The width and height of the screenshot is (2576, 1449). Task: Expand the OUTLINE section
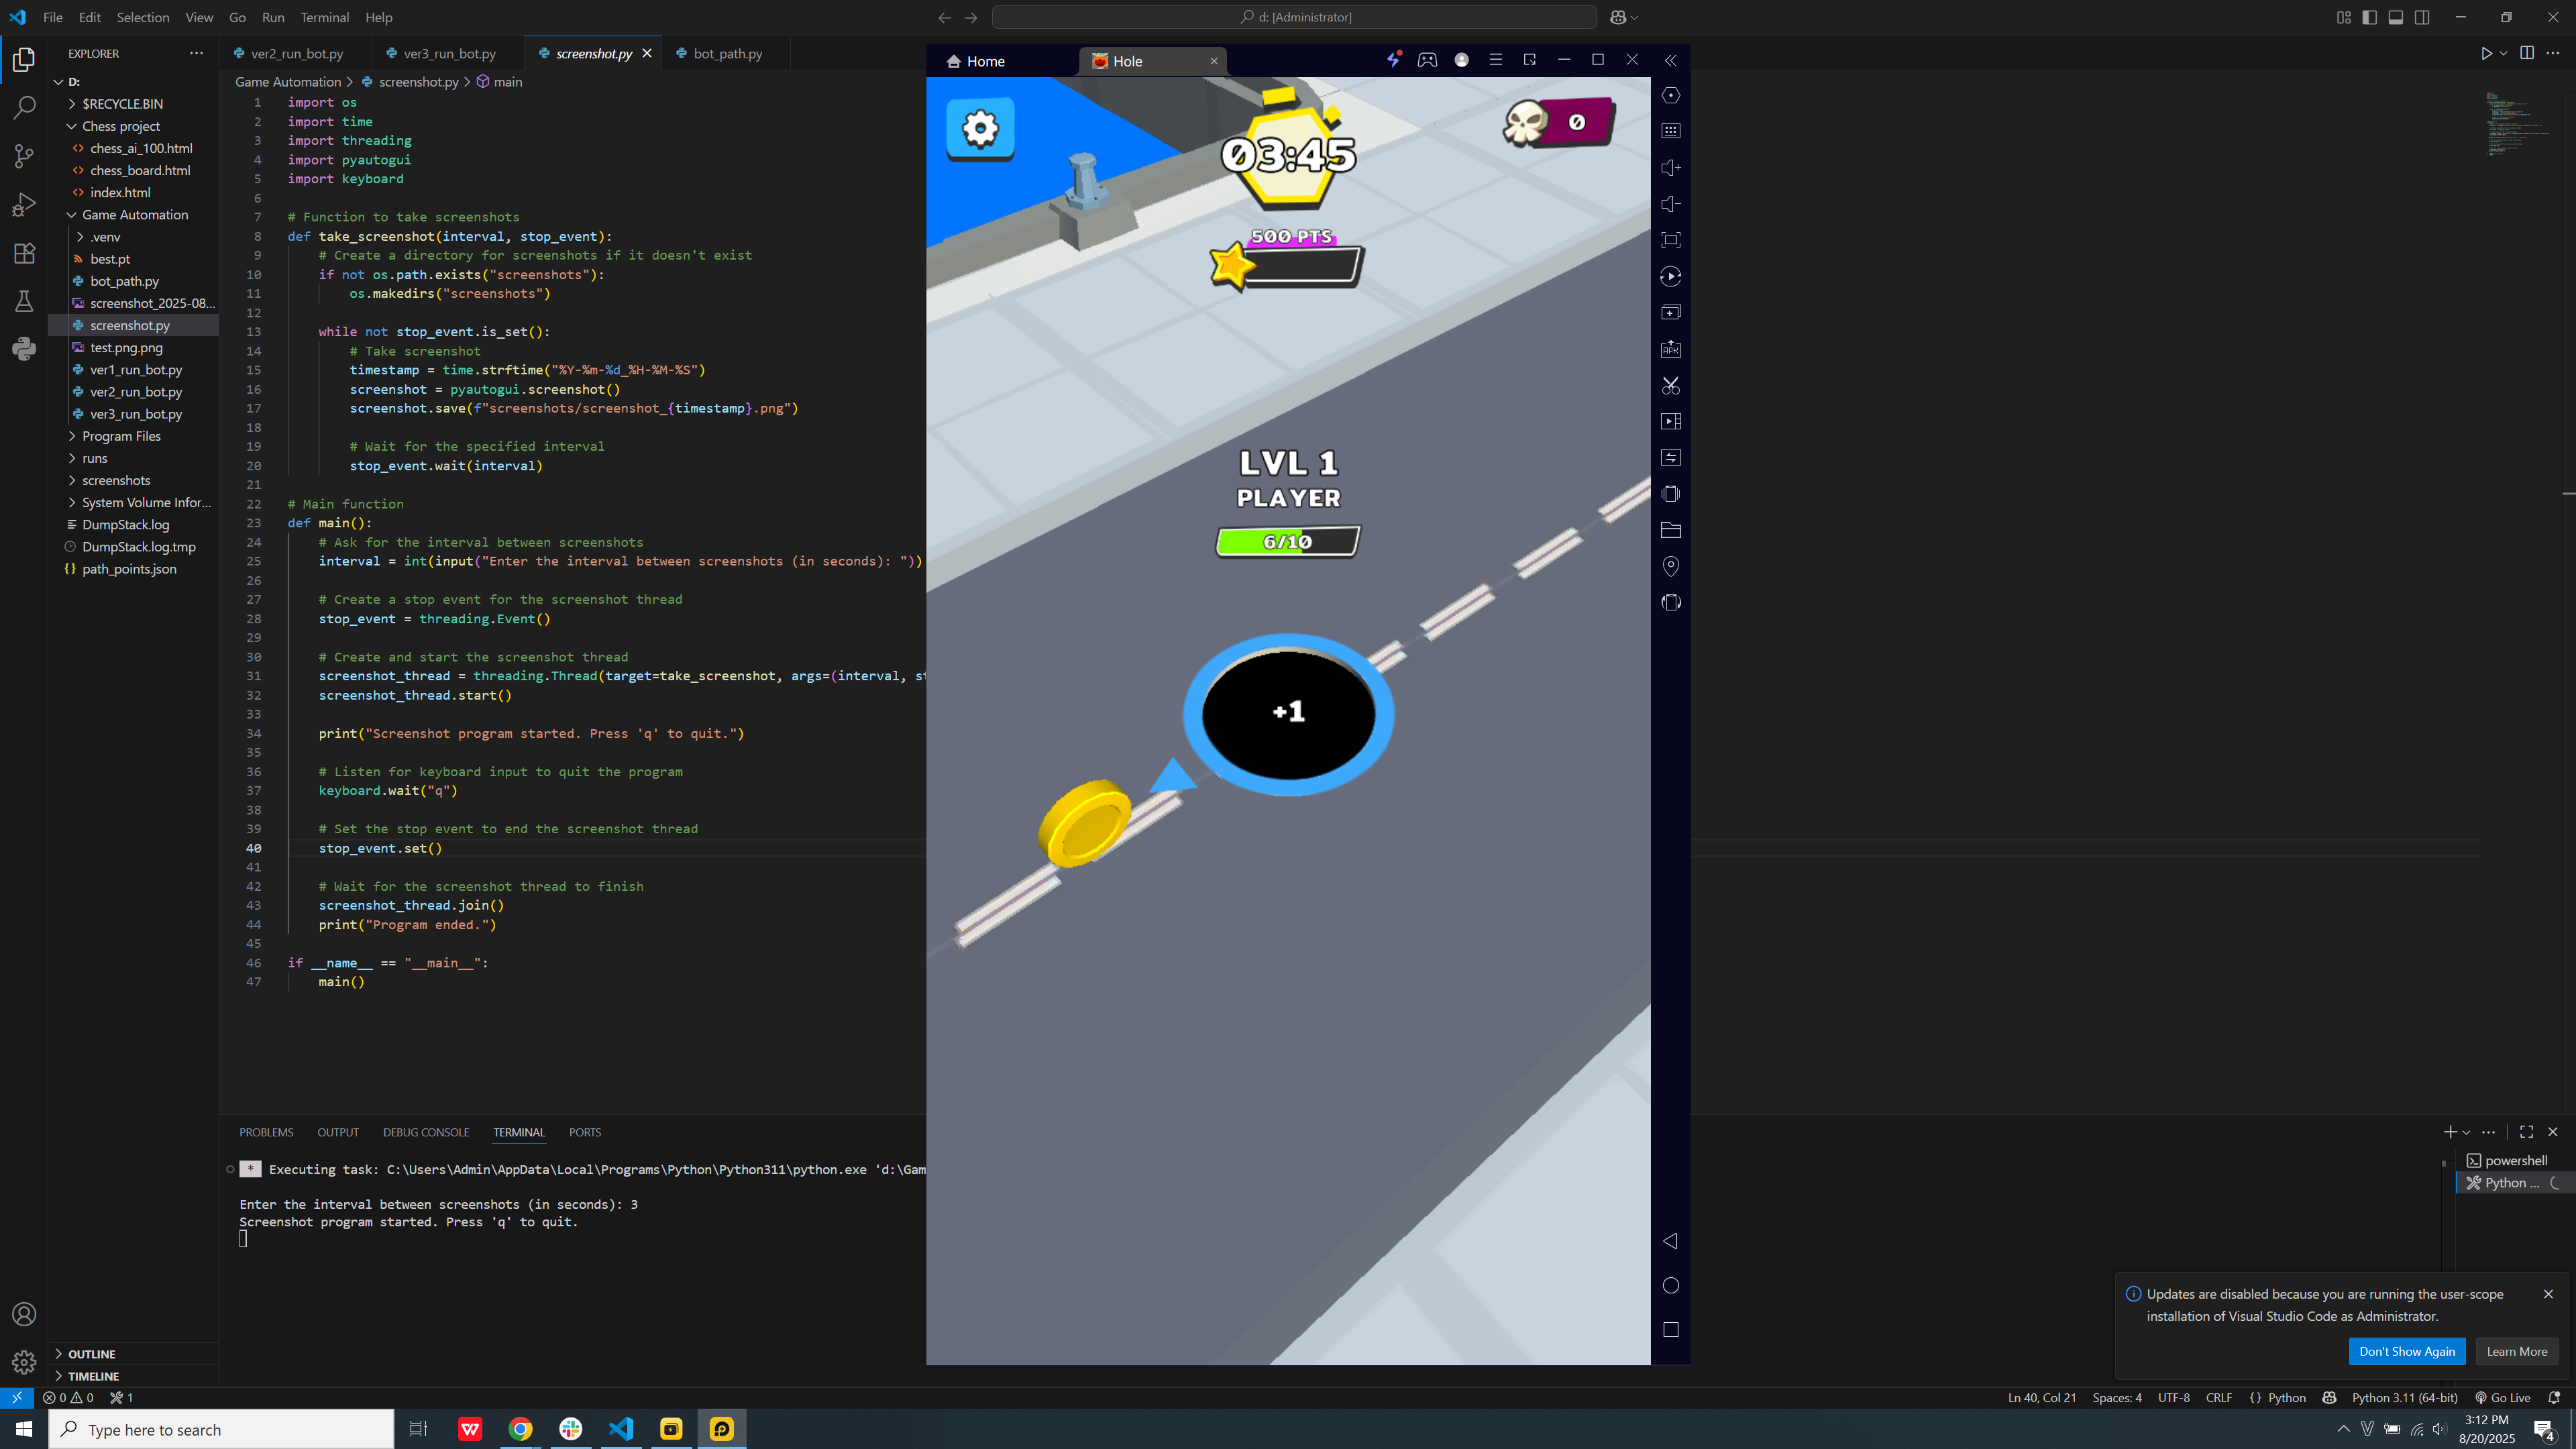(92, 1354)
